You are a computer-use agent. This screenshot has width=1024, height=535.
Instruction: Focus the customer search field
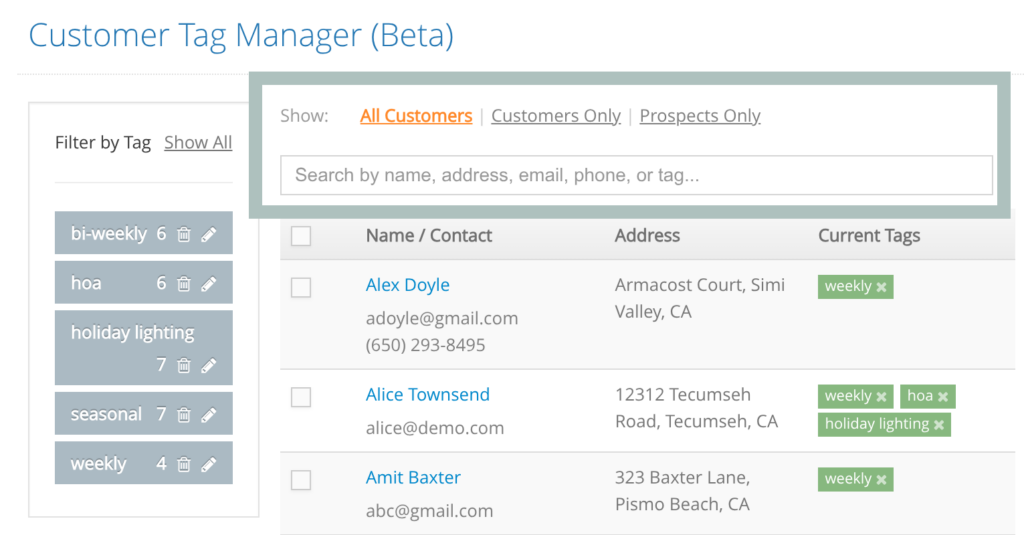coord(636,175)
